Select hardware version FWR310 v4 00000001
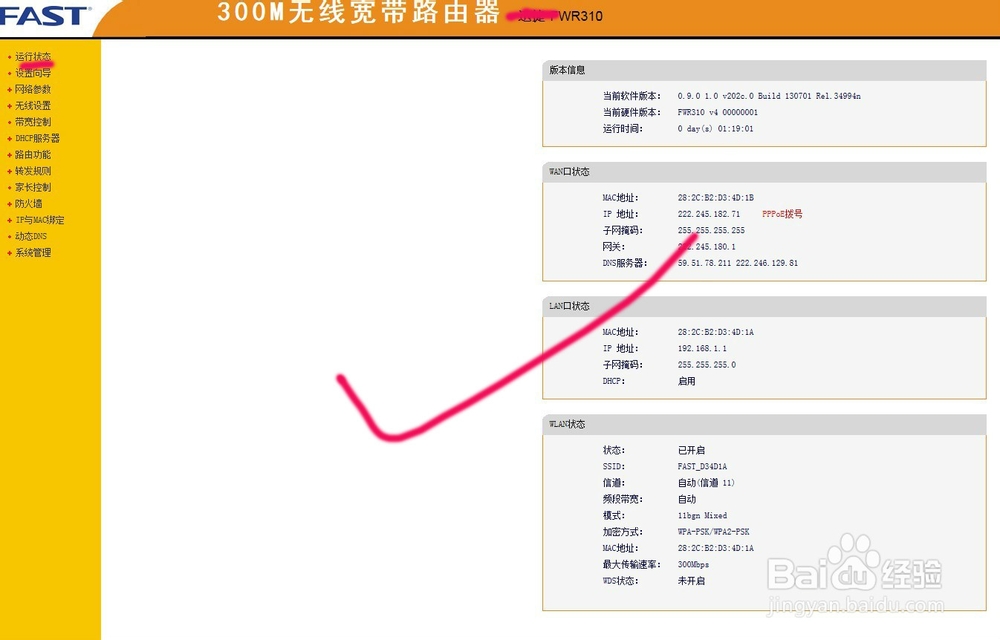This screenshot has width=1000, height=640. tap(717, 112)
